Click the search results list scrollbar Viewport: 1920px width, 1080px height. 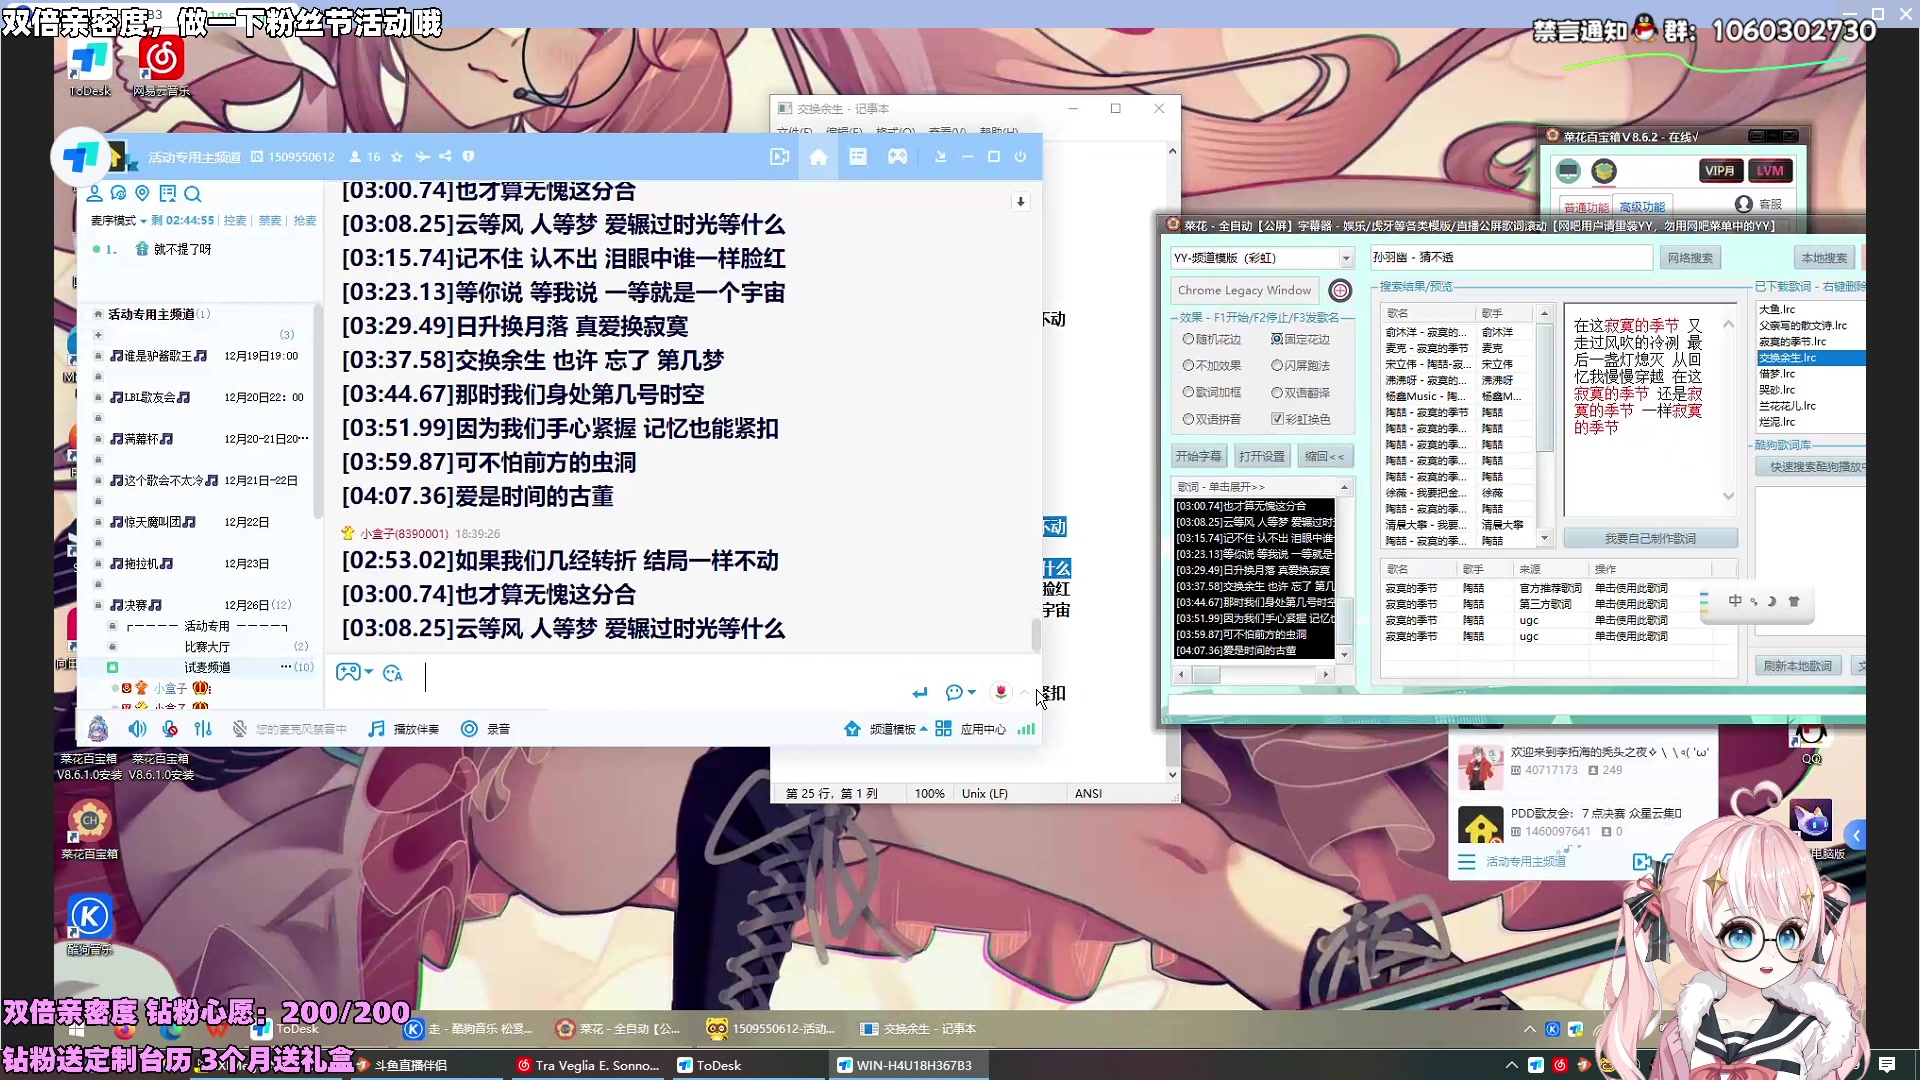1545,425
